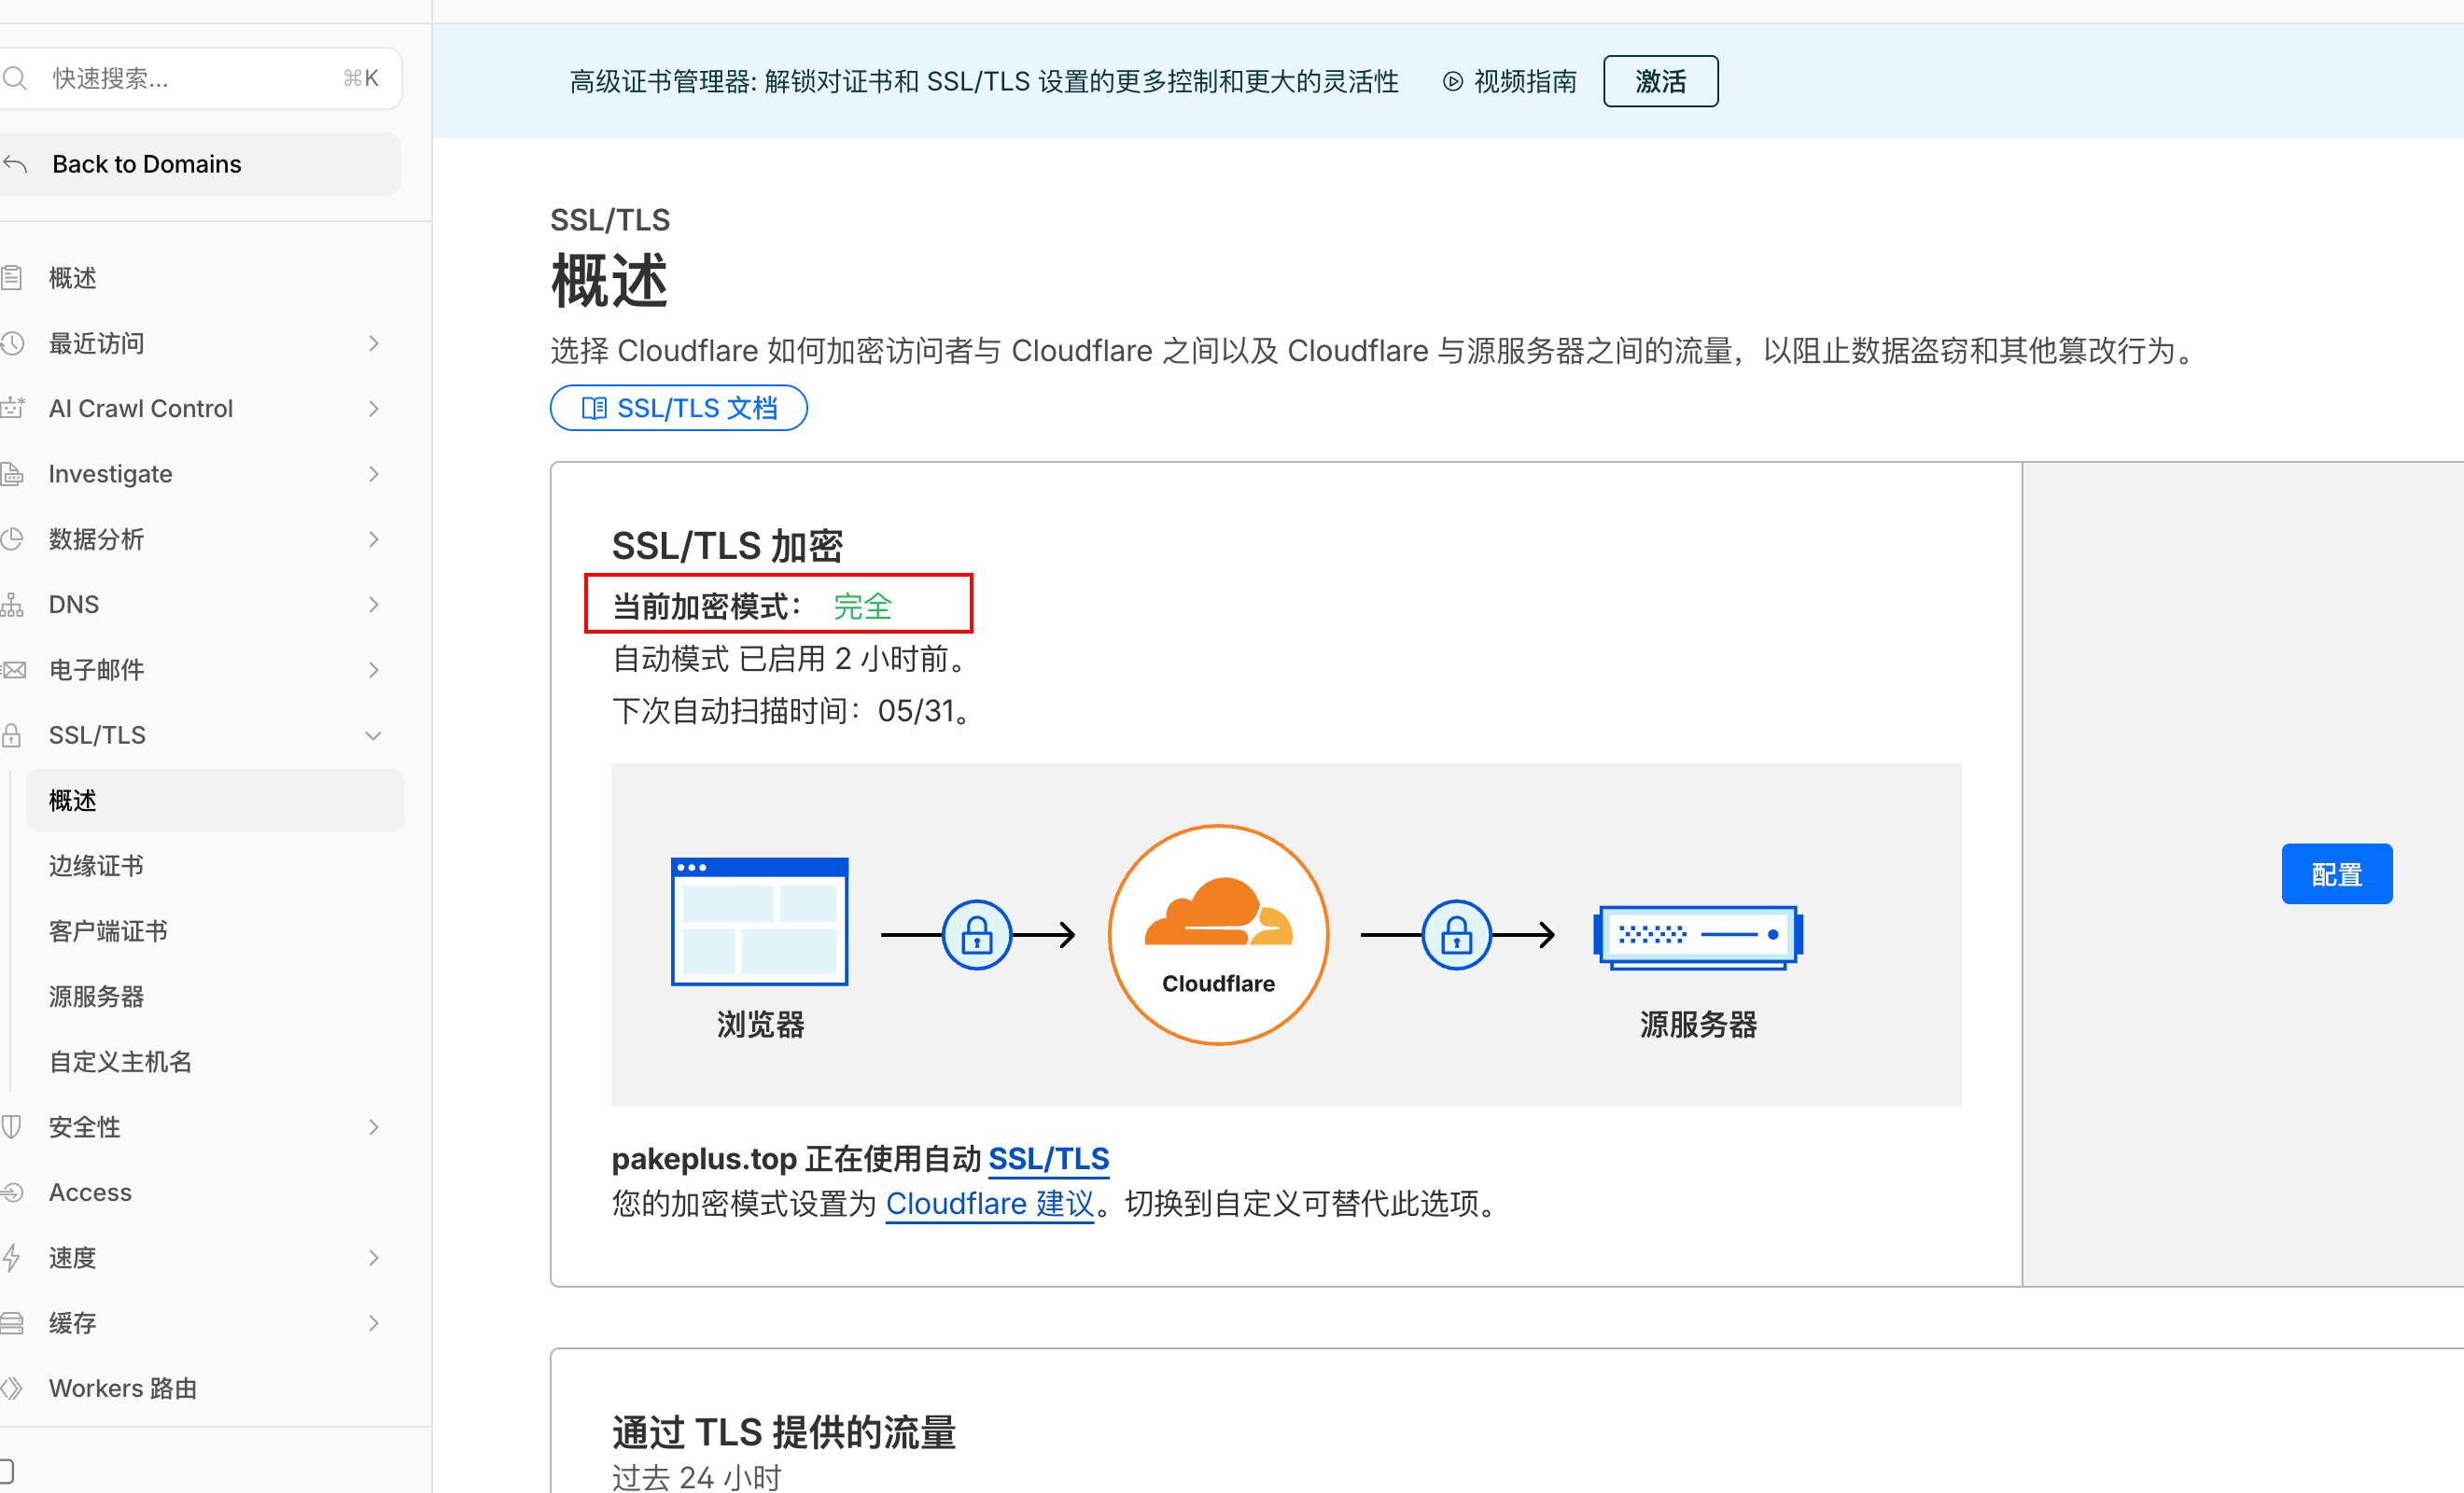
Task: Click the 过去 24 小时 label
Action: (696, 1478)
